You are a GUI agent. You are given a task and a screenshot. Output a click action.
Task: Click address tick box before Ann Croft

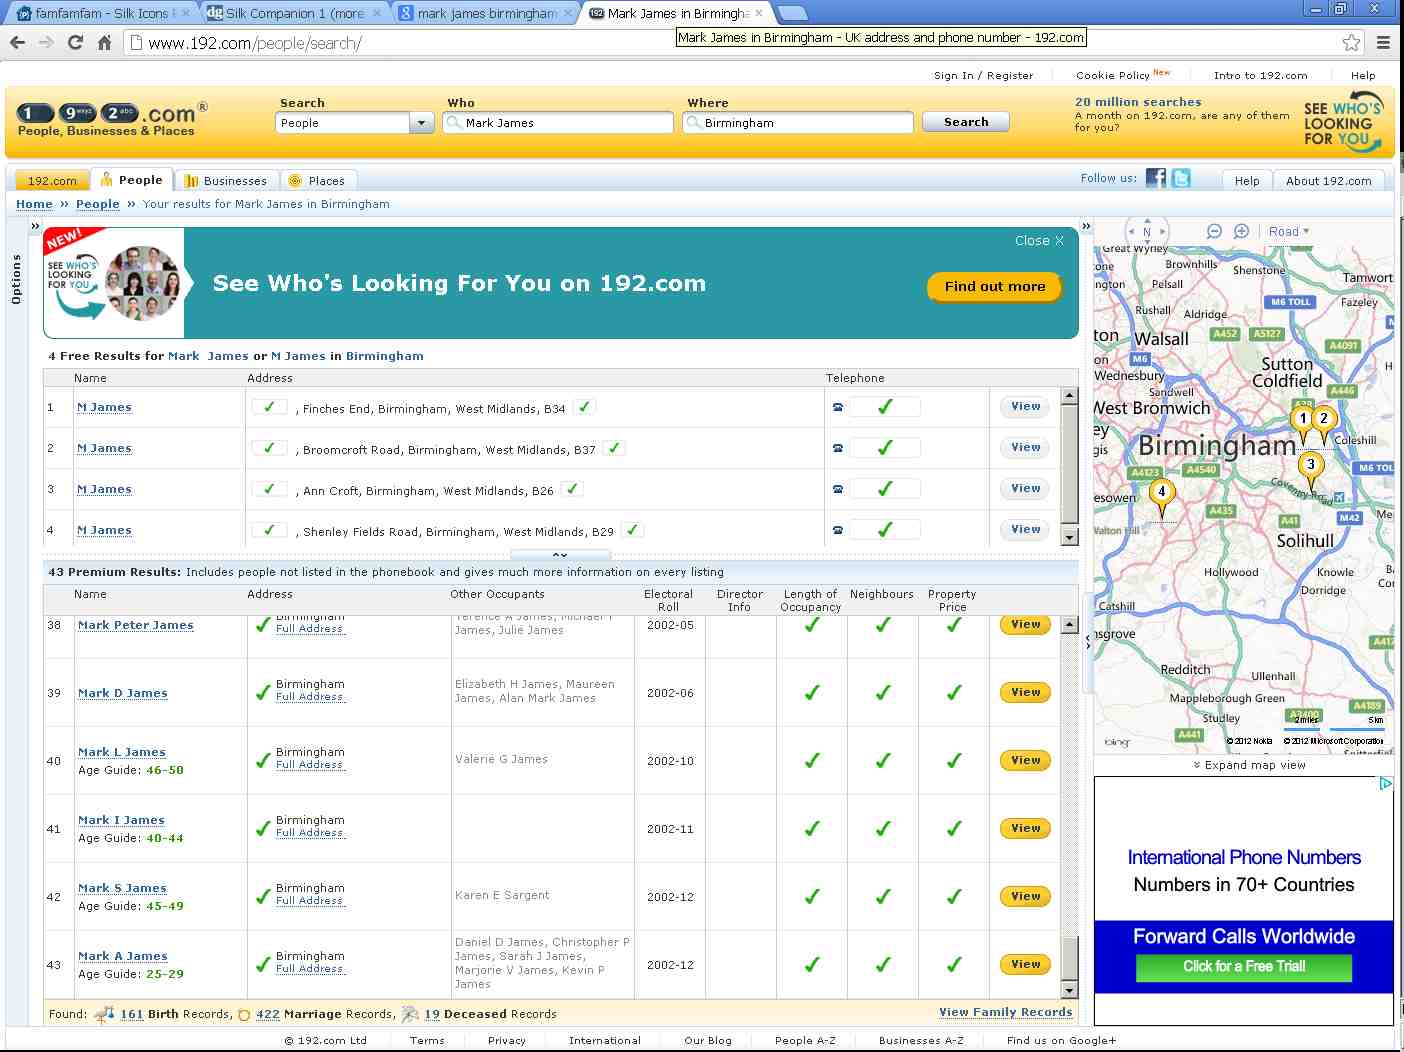[269, 489]
